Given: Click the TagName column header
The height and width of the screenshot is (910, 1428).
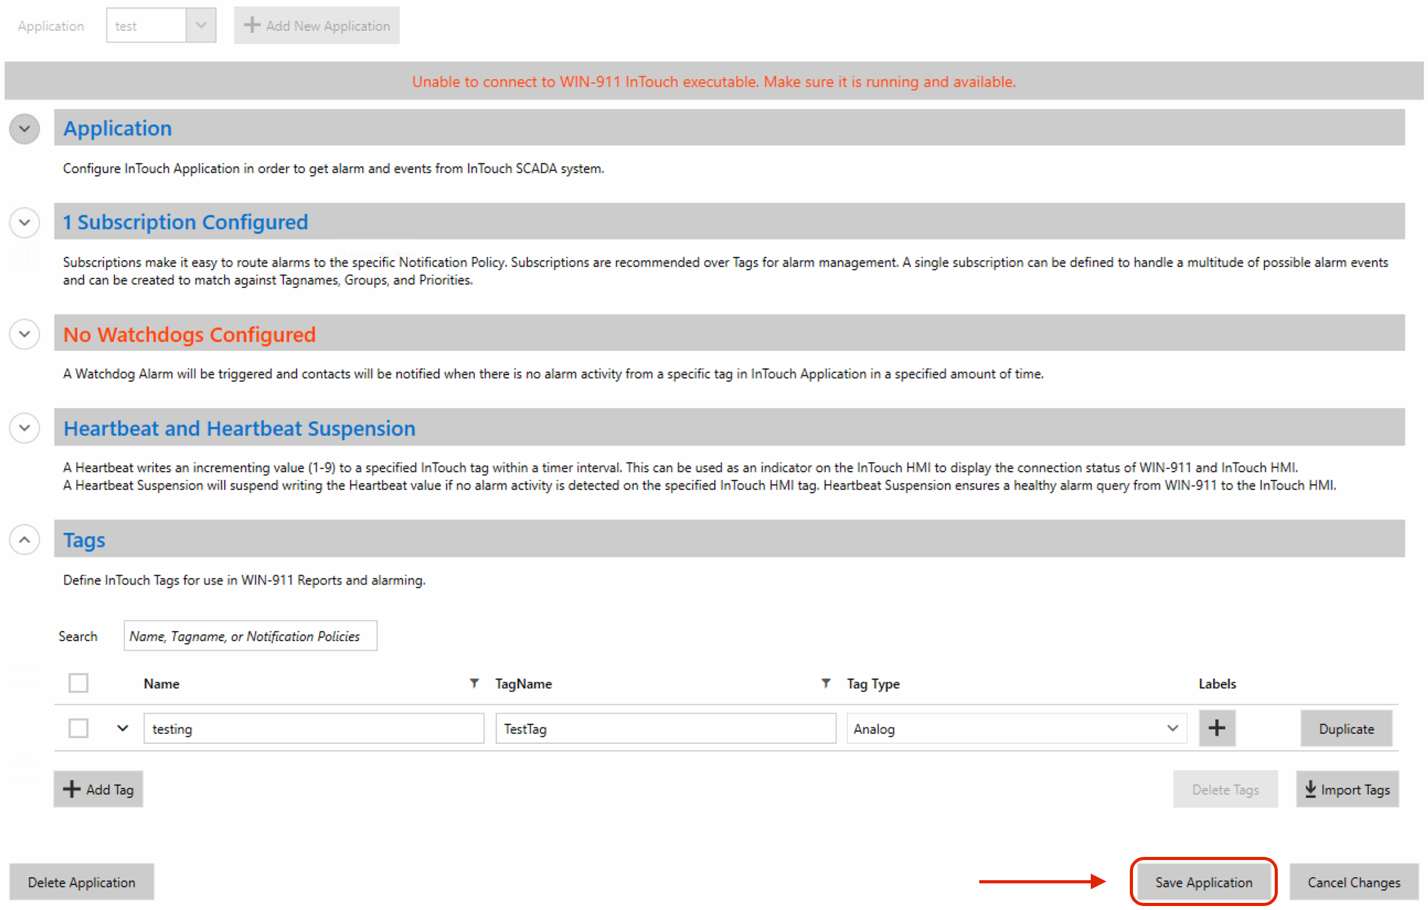Looking at the screenshot, I should click(523, 684).
